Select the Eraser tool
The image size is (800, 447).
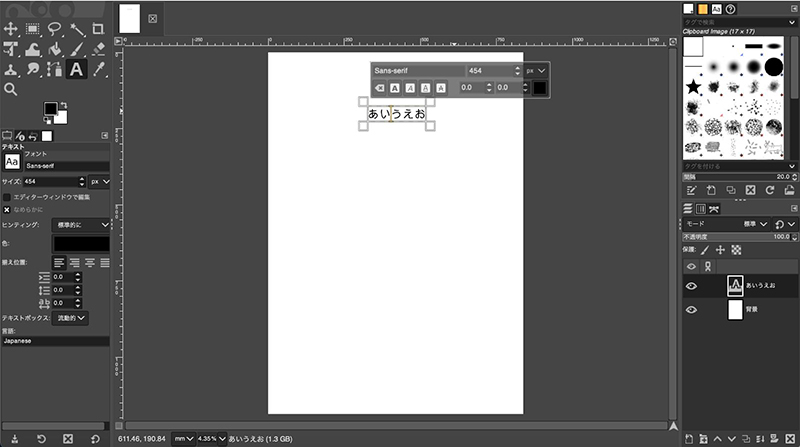[98, 49]
